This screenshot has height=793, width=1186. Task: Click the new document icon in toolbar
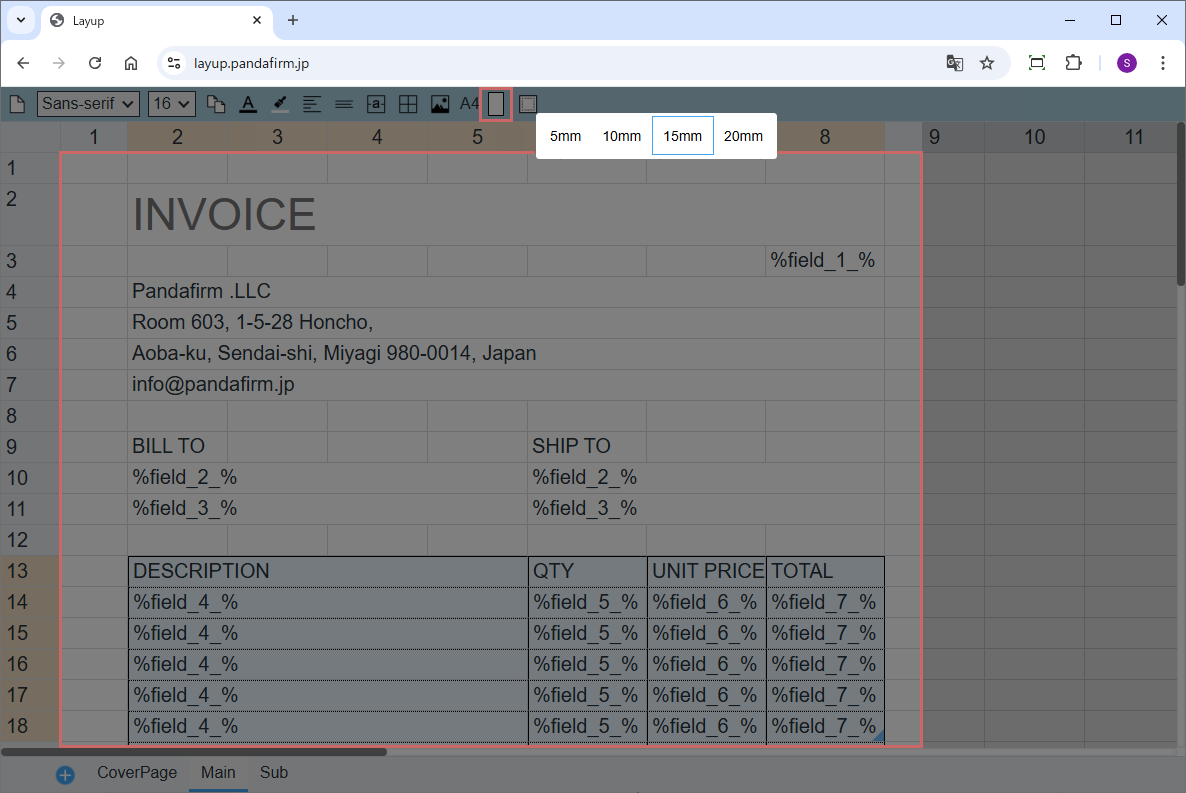point(17,104)
